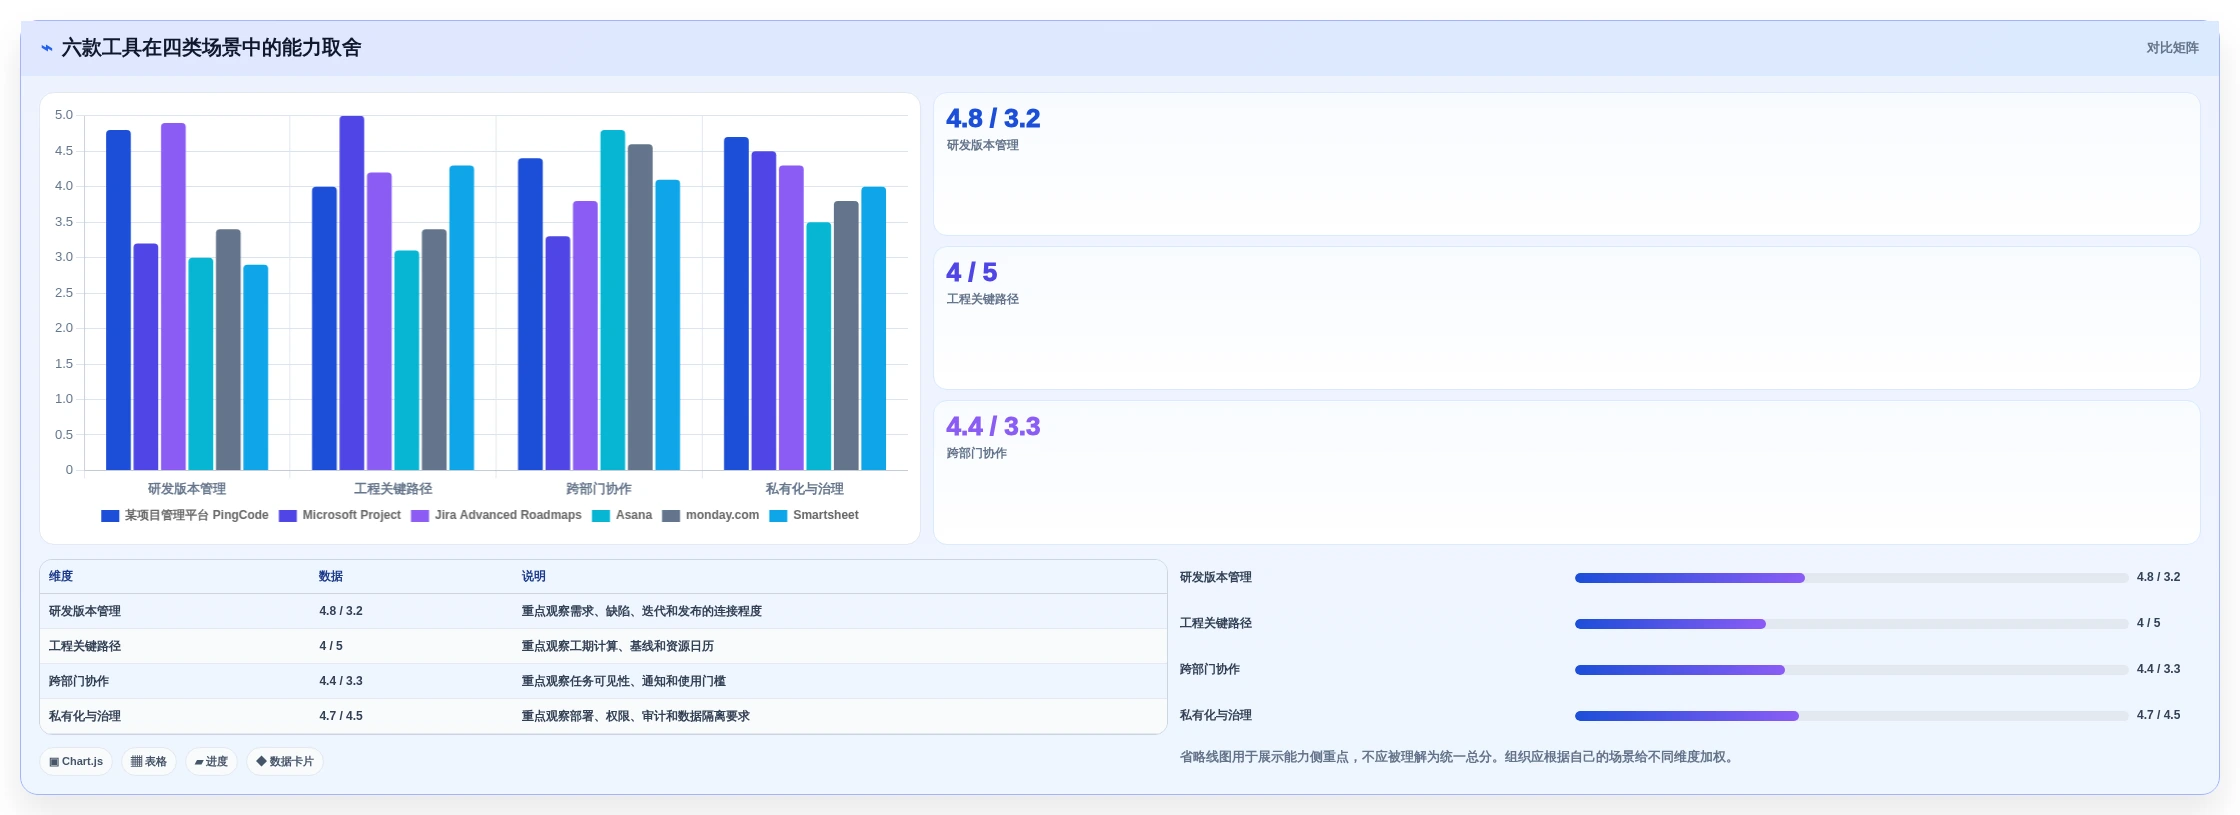Click the header icon beside the title
Viewport: 2240px width, 815px height.
pos(47,48)
